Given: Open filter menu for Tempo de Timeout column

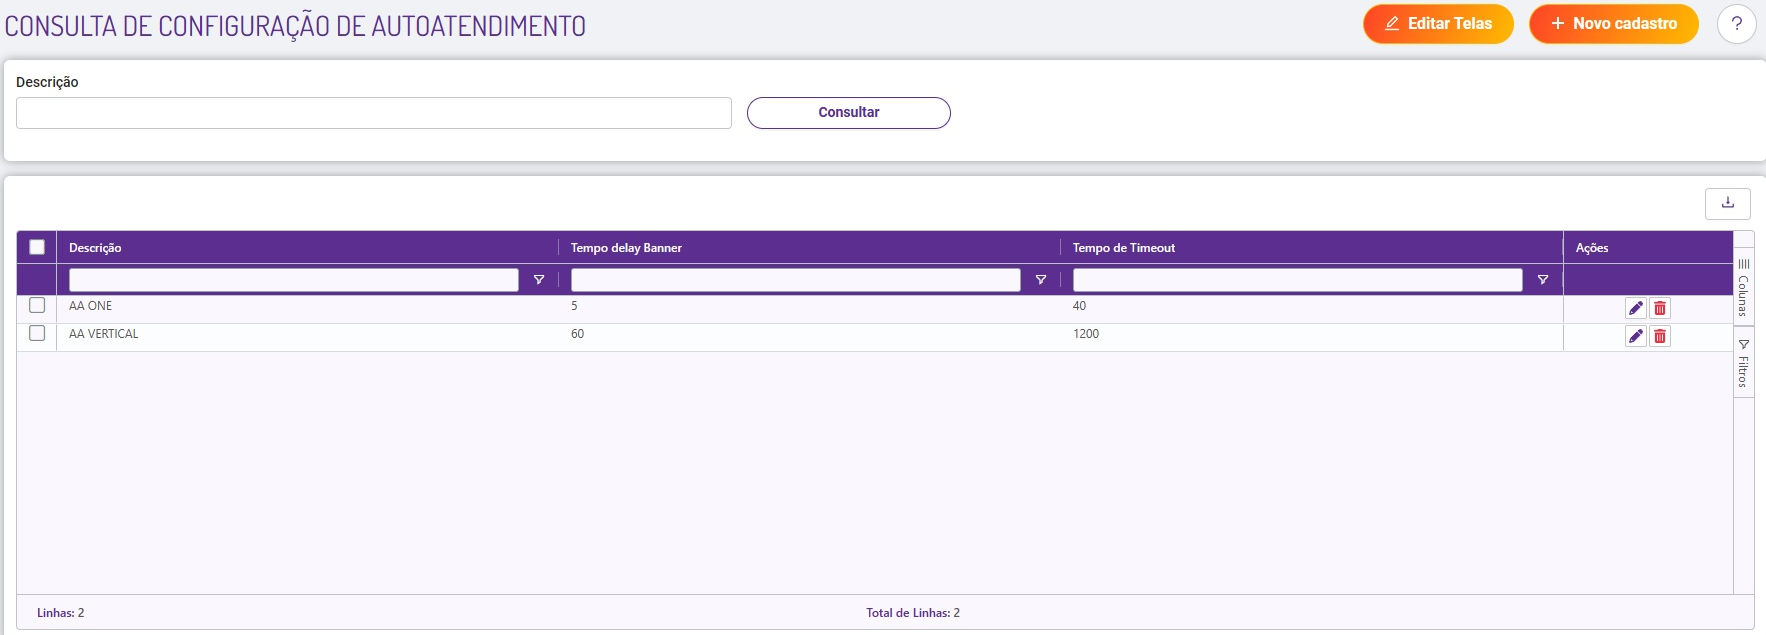Looking at the screenshot, I should (x=1543, y=280).
